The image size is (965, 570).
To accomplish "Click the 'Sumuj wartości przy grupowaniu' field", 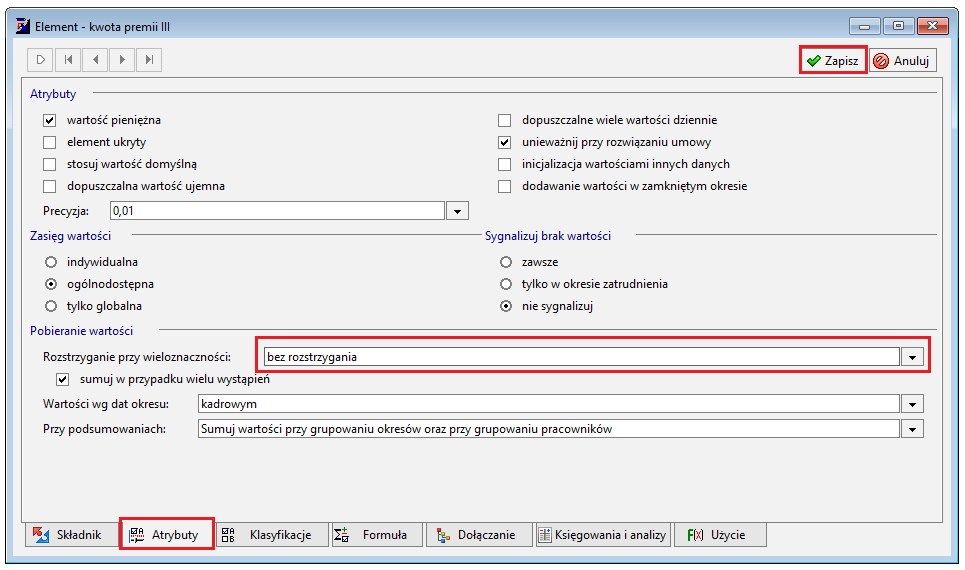I will click(x=549, y=430).
